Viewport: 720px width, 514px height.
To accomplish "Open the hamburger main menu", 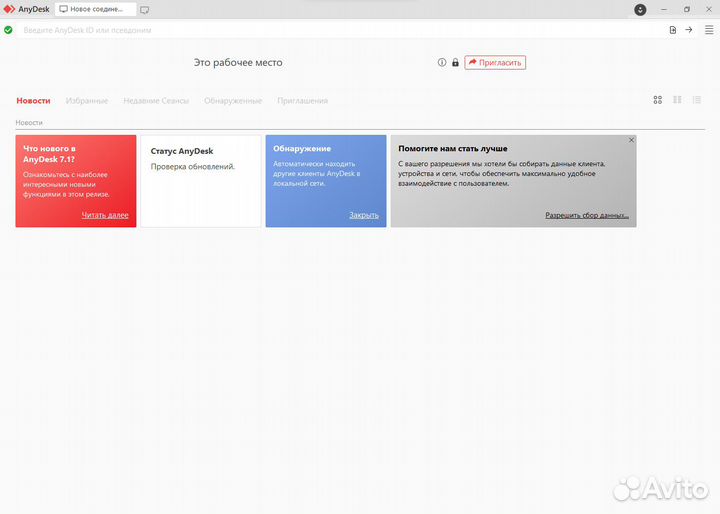I will (x=709, y=30).
